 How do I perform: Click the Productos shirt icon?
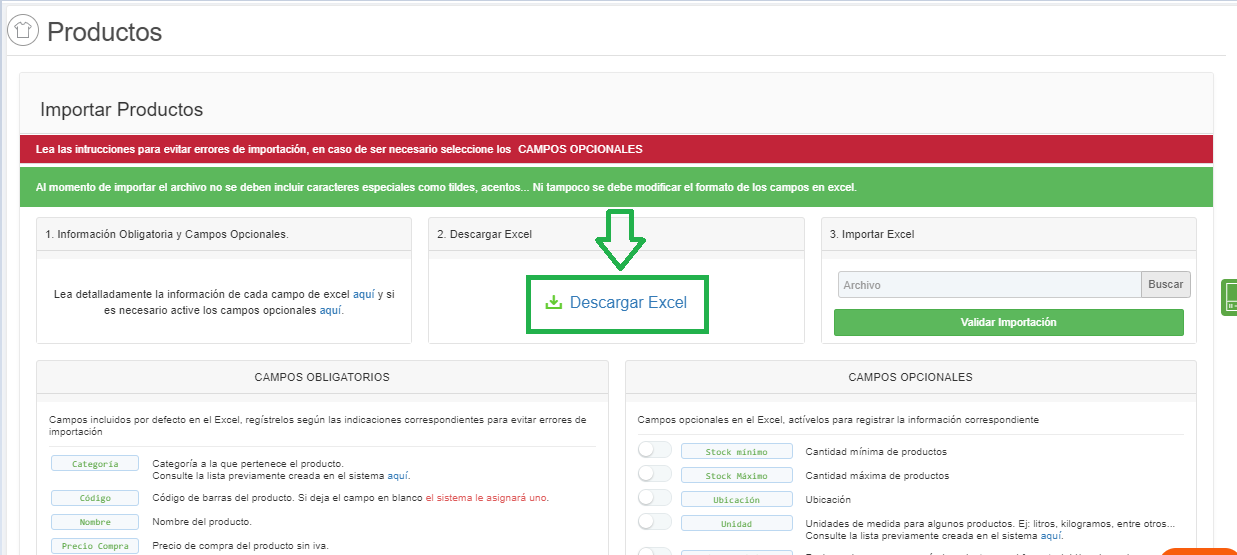[x=23, y=31]
